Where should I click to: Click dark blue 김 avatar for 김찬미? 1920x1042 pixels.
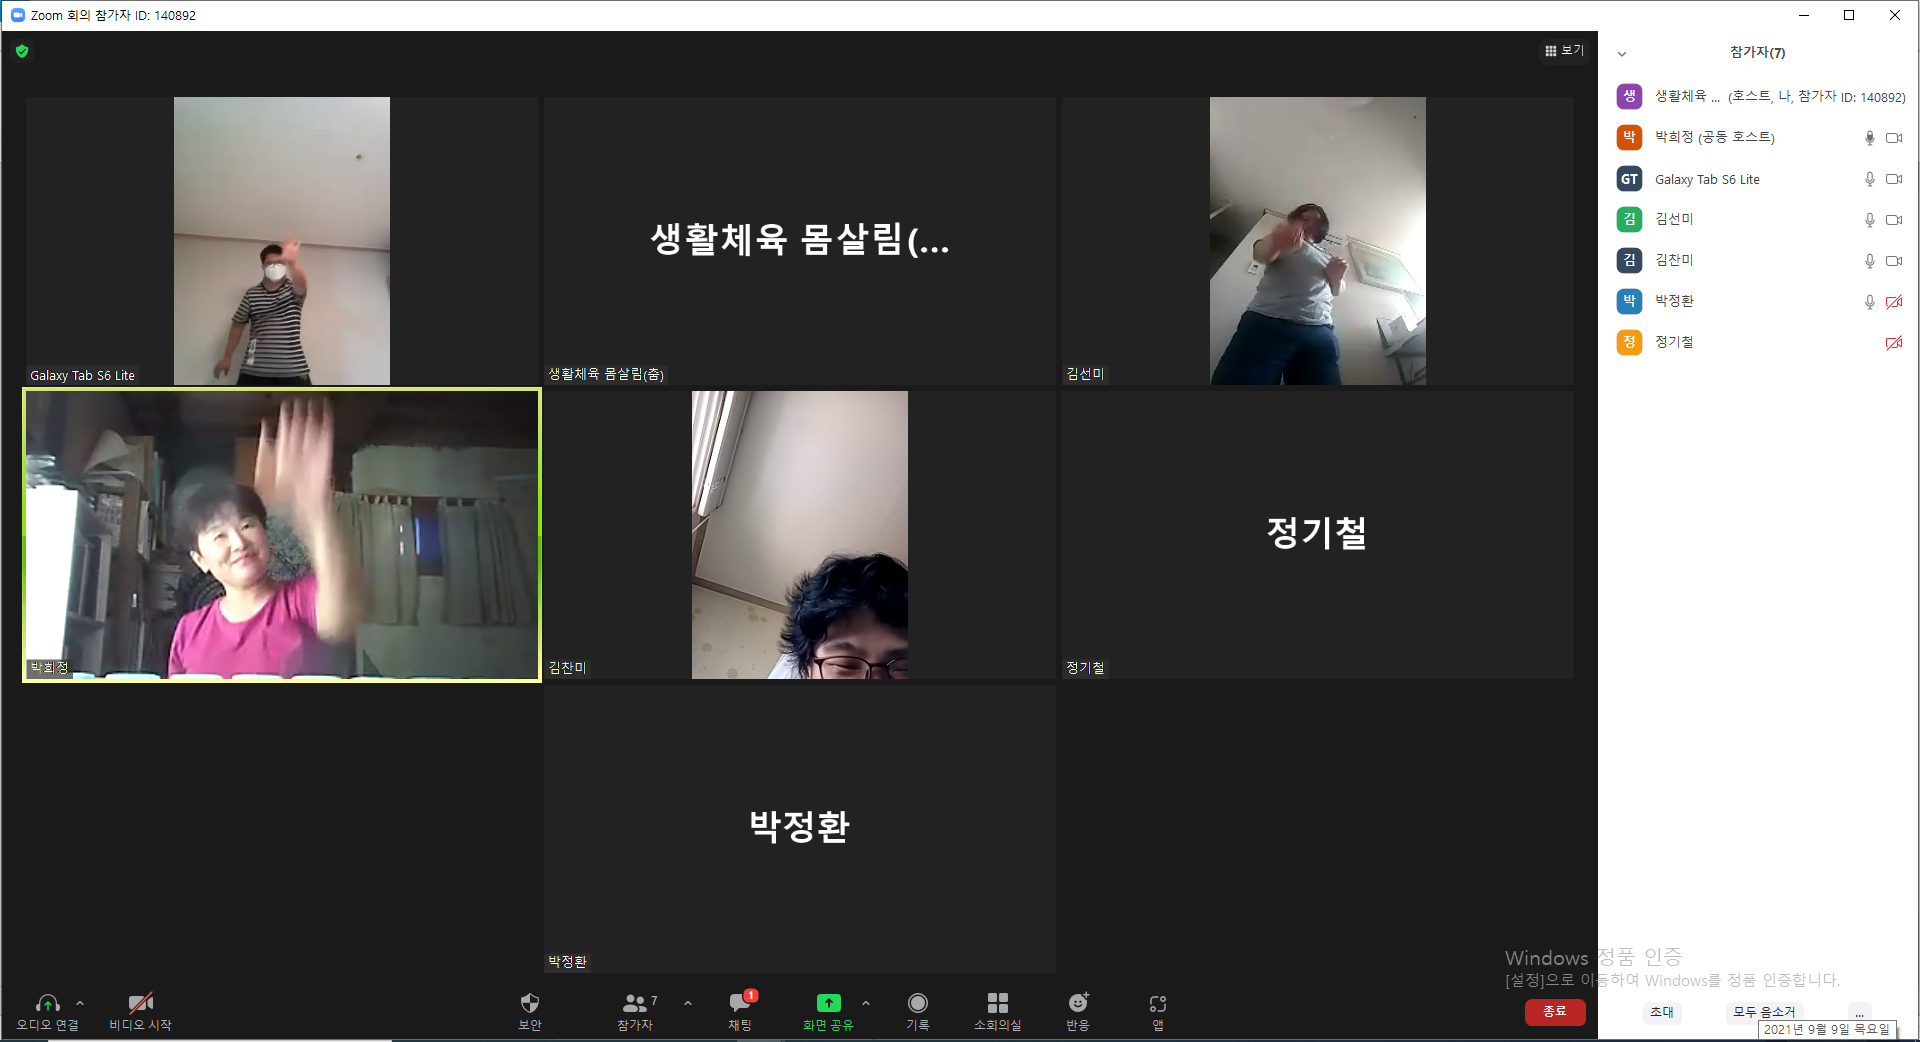point(1629,260)
